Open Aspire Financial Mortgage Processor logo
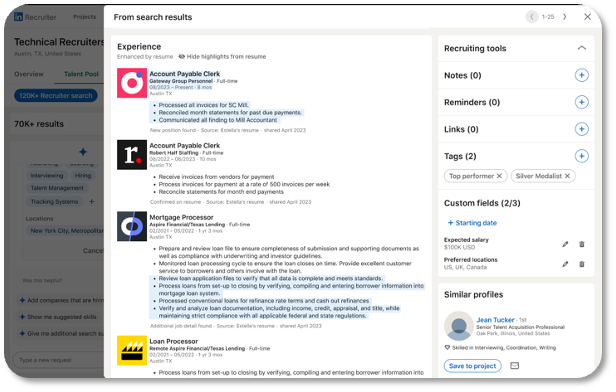616x392 pixels. [x=132, y=226]
